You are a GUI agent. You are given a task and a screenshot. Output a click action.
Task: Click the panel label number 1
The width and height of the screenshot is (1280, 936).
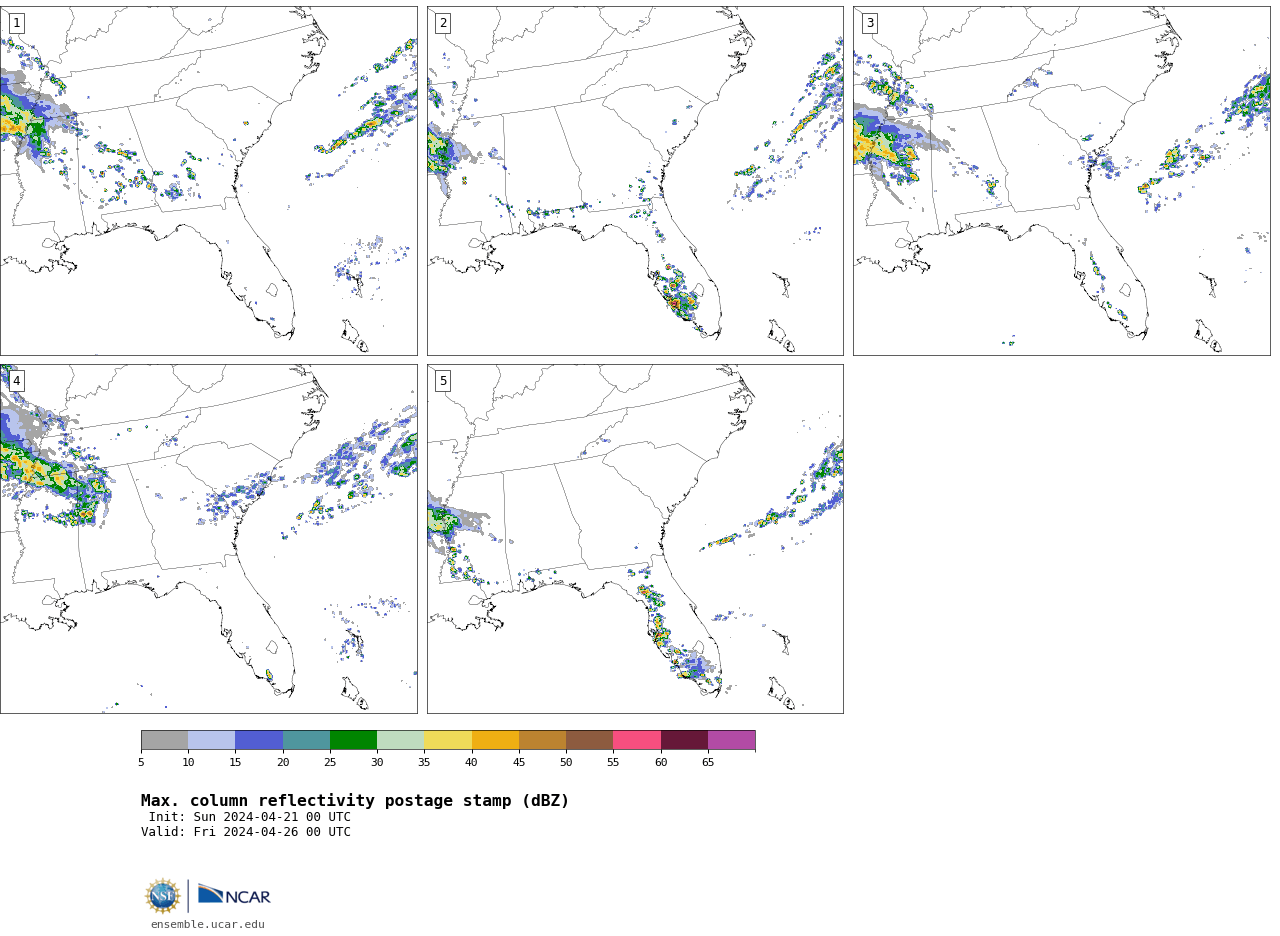point(16,23)
